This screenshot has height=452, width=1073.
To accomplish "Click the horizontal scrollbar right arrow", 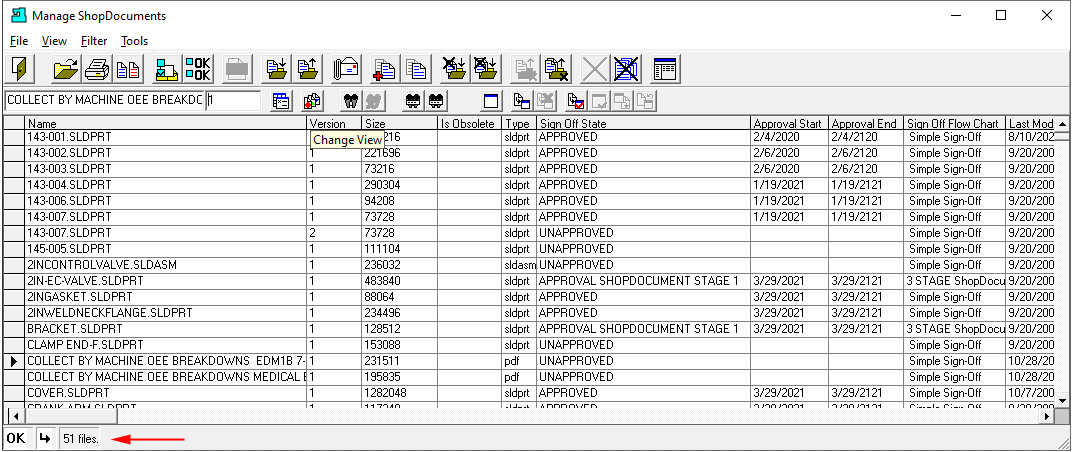I will coord(1048,416).
